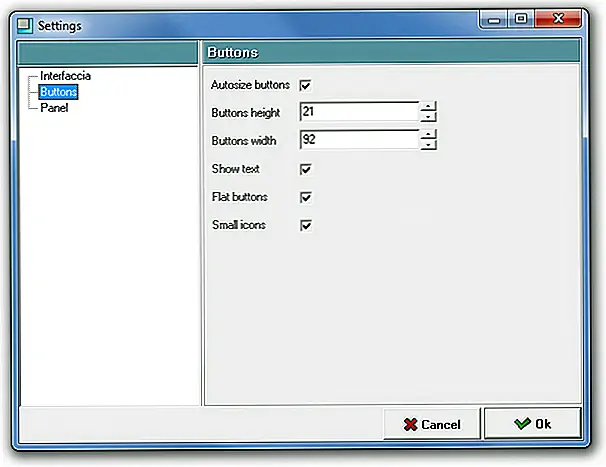Click the Autosize buttons label
The width and height of the screenshot is (606, 467).
point(250,85)
